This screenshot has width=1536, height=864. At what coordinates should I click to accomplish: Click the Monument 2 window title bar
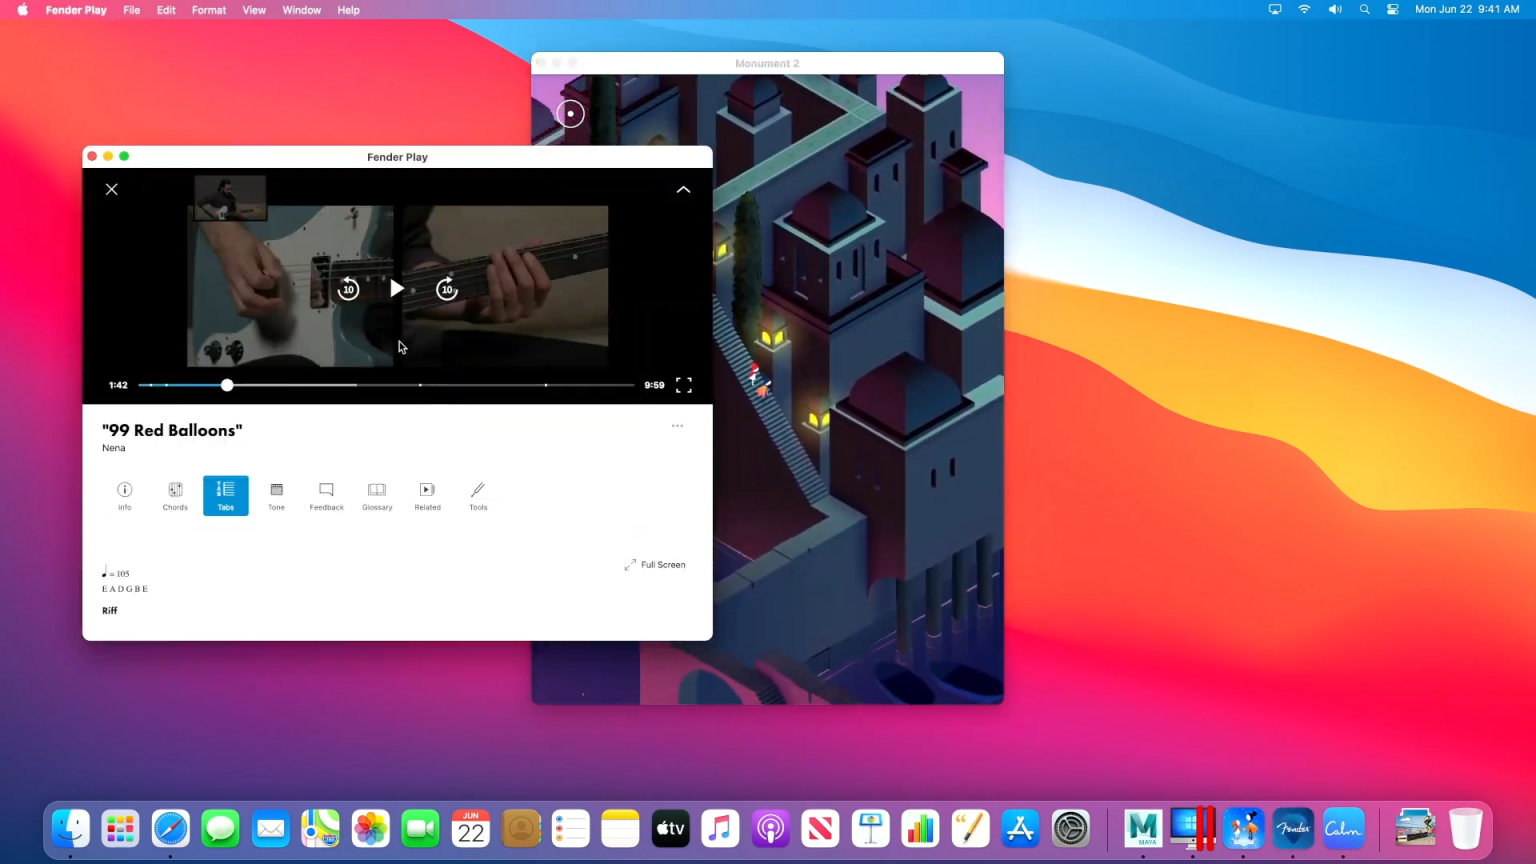(767, 63)
